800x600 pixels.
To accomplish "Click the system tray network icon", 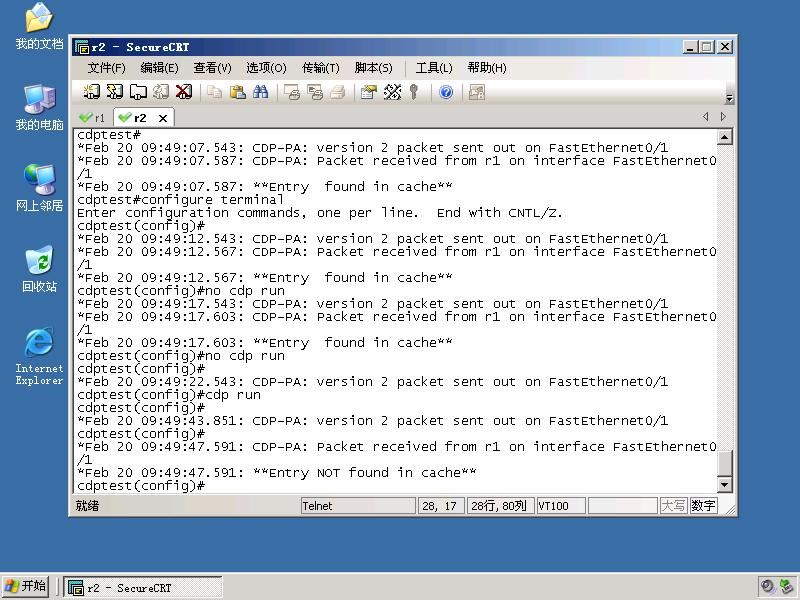I will [x=786, y=587].
